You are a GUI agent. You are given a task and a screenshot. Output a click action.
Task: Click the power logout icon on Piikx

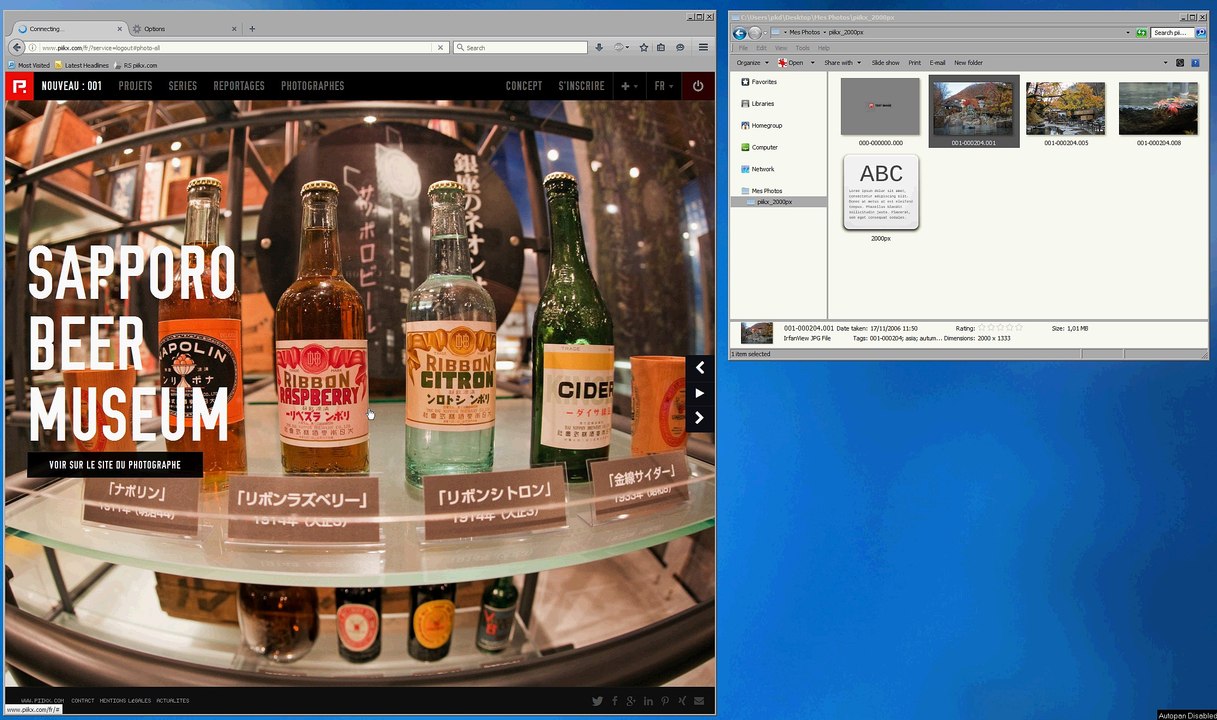(x=698, y=86)
